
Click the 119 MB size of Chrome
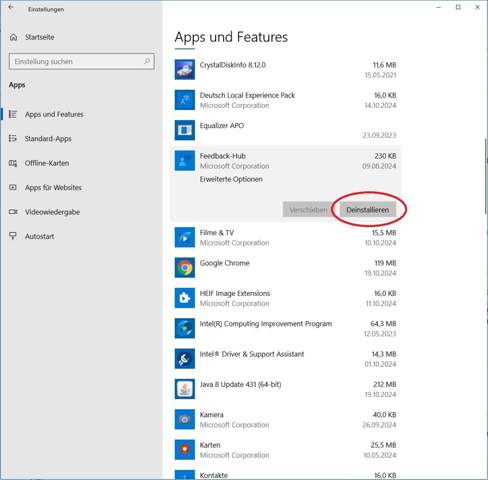[385, 263]
